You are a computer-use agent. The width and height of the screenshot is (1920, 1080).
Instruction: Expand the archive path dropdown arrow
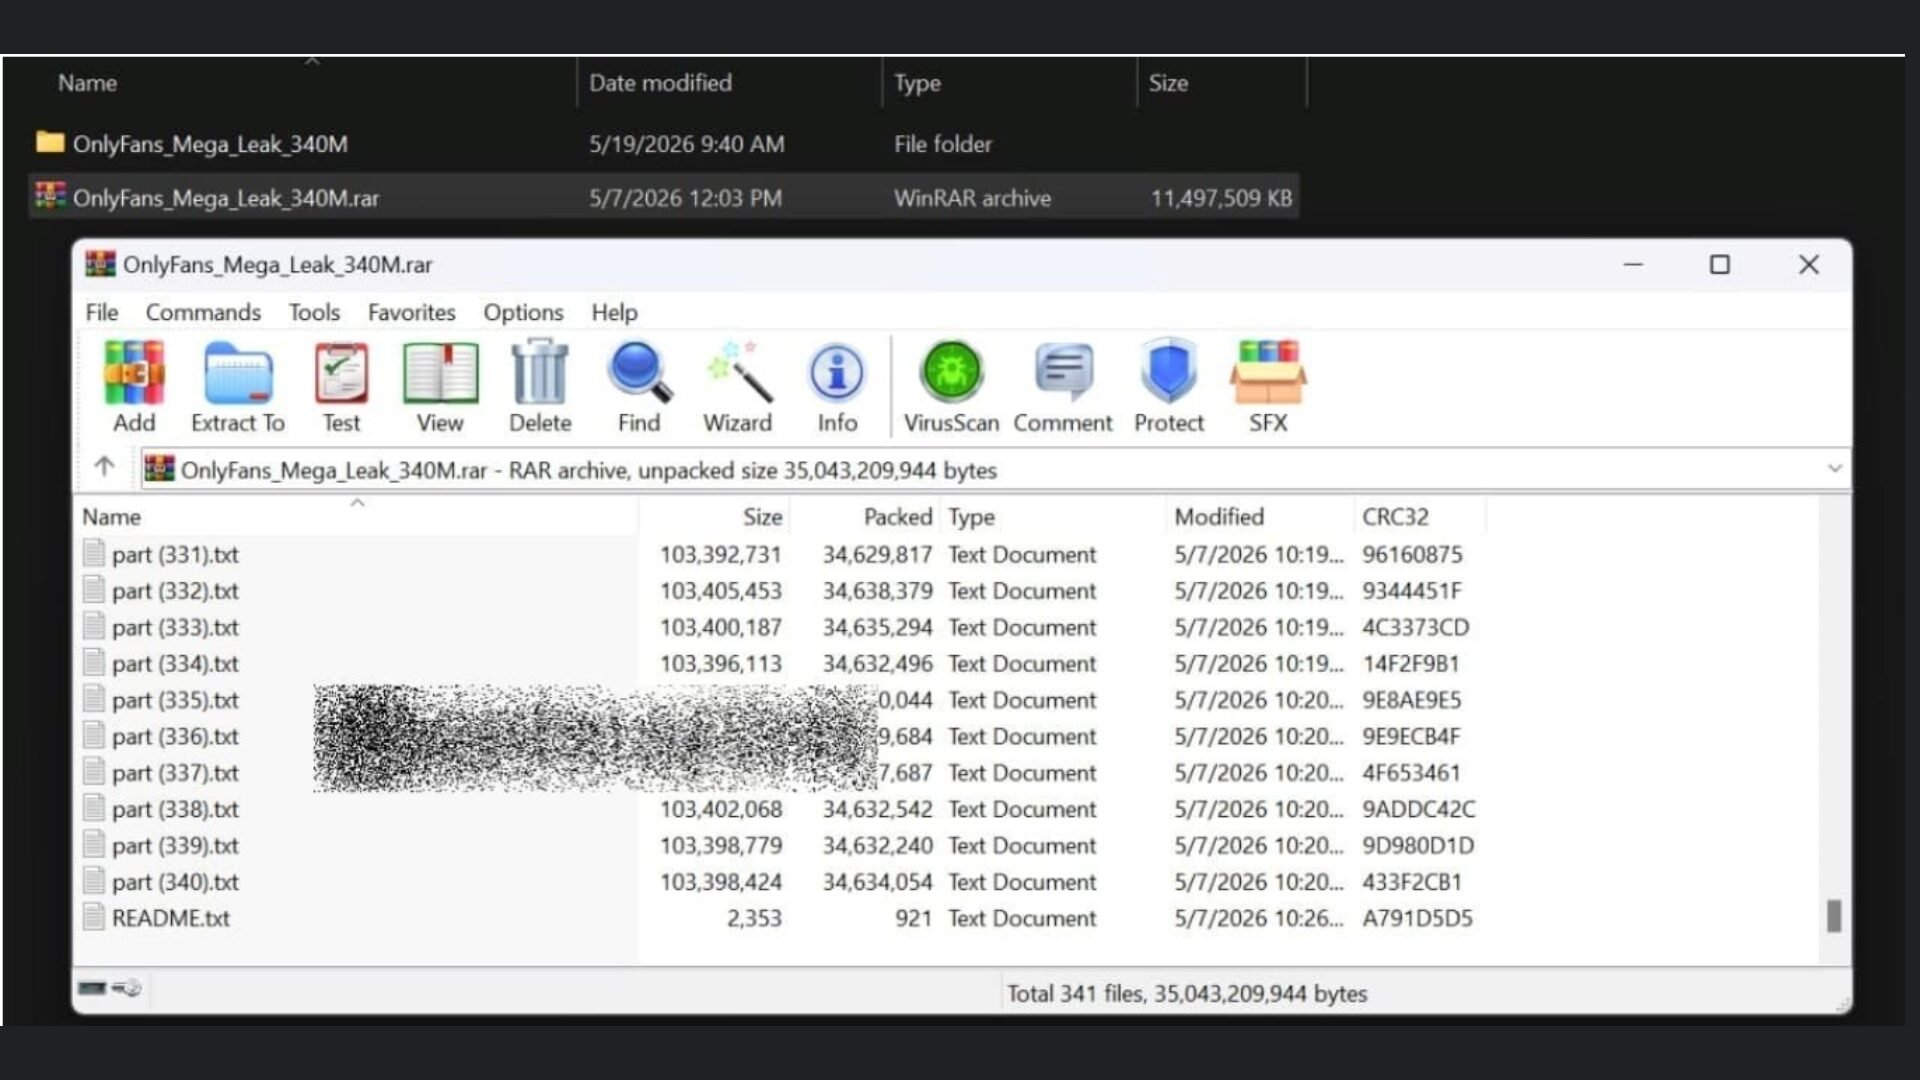[x=1835, y=468]
